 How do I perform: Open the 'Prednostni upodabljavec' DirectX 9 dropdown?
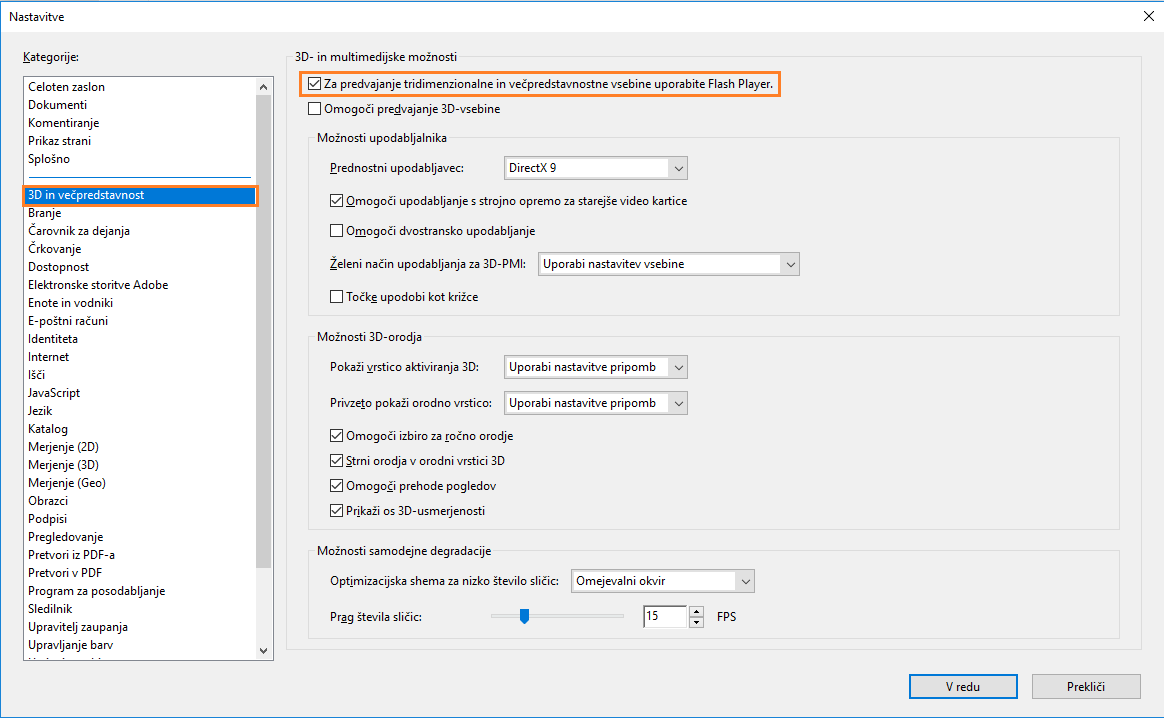click(595, 168)
